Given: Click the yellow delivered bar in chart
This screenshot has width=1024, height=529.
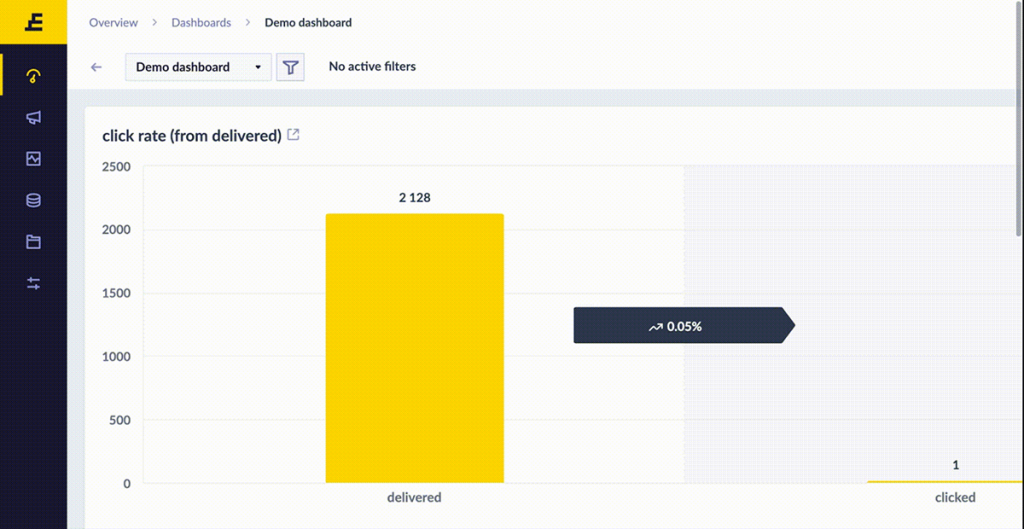Looking at the screenshot, I should (414, 348).
